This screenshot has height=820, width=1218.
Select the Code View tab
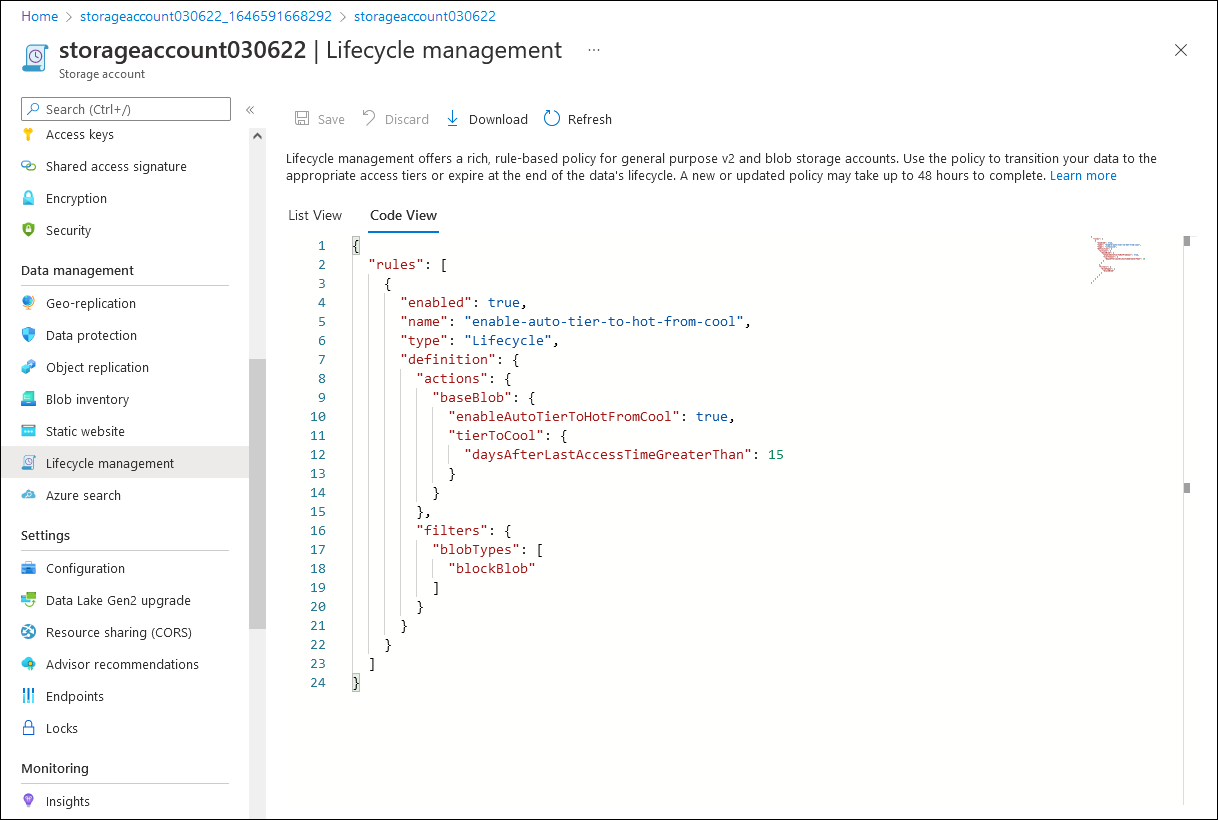[403, 215]
